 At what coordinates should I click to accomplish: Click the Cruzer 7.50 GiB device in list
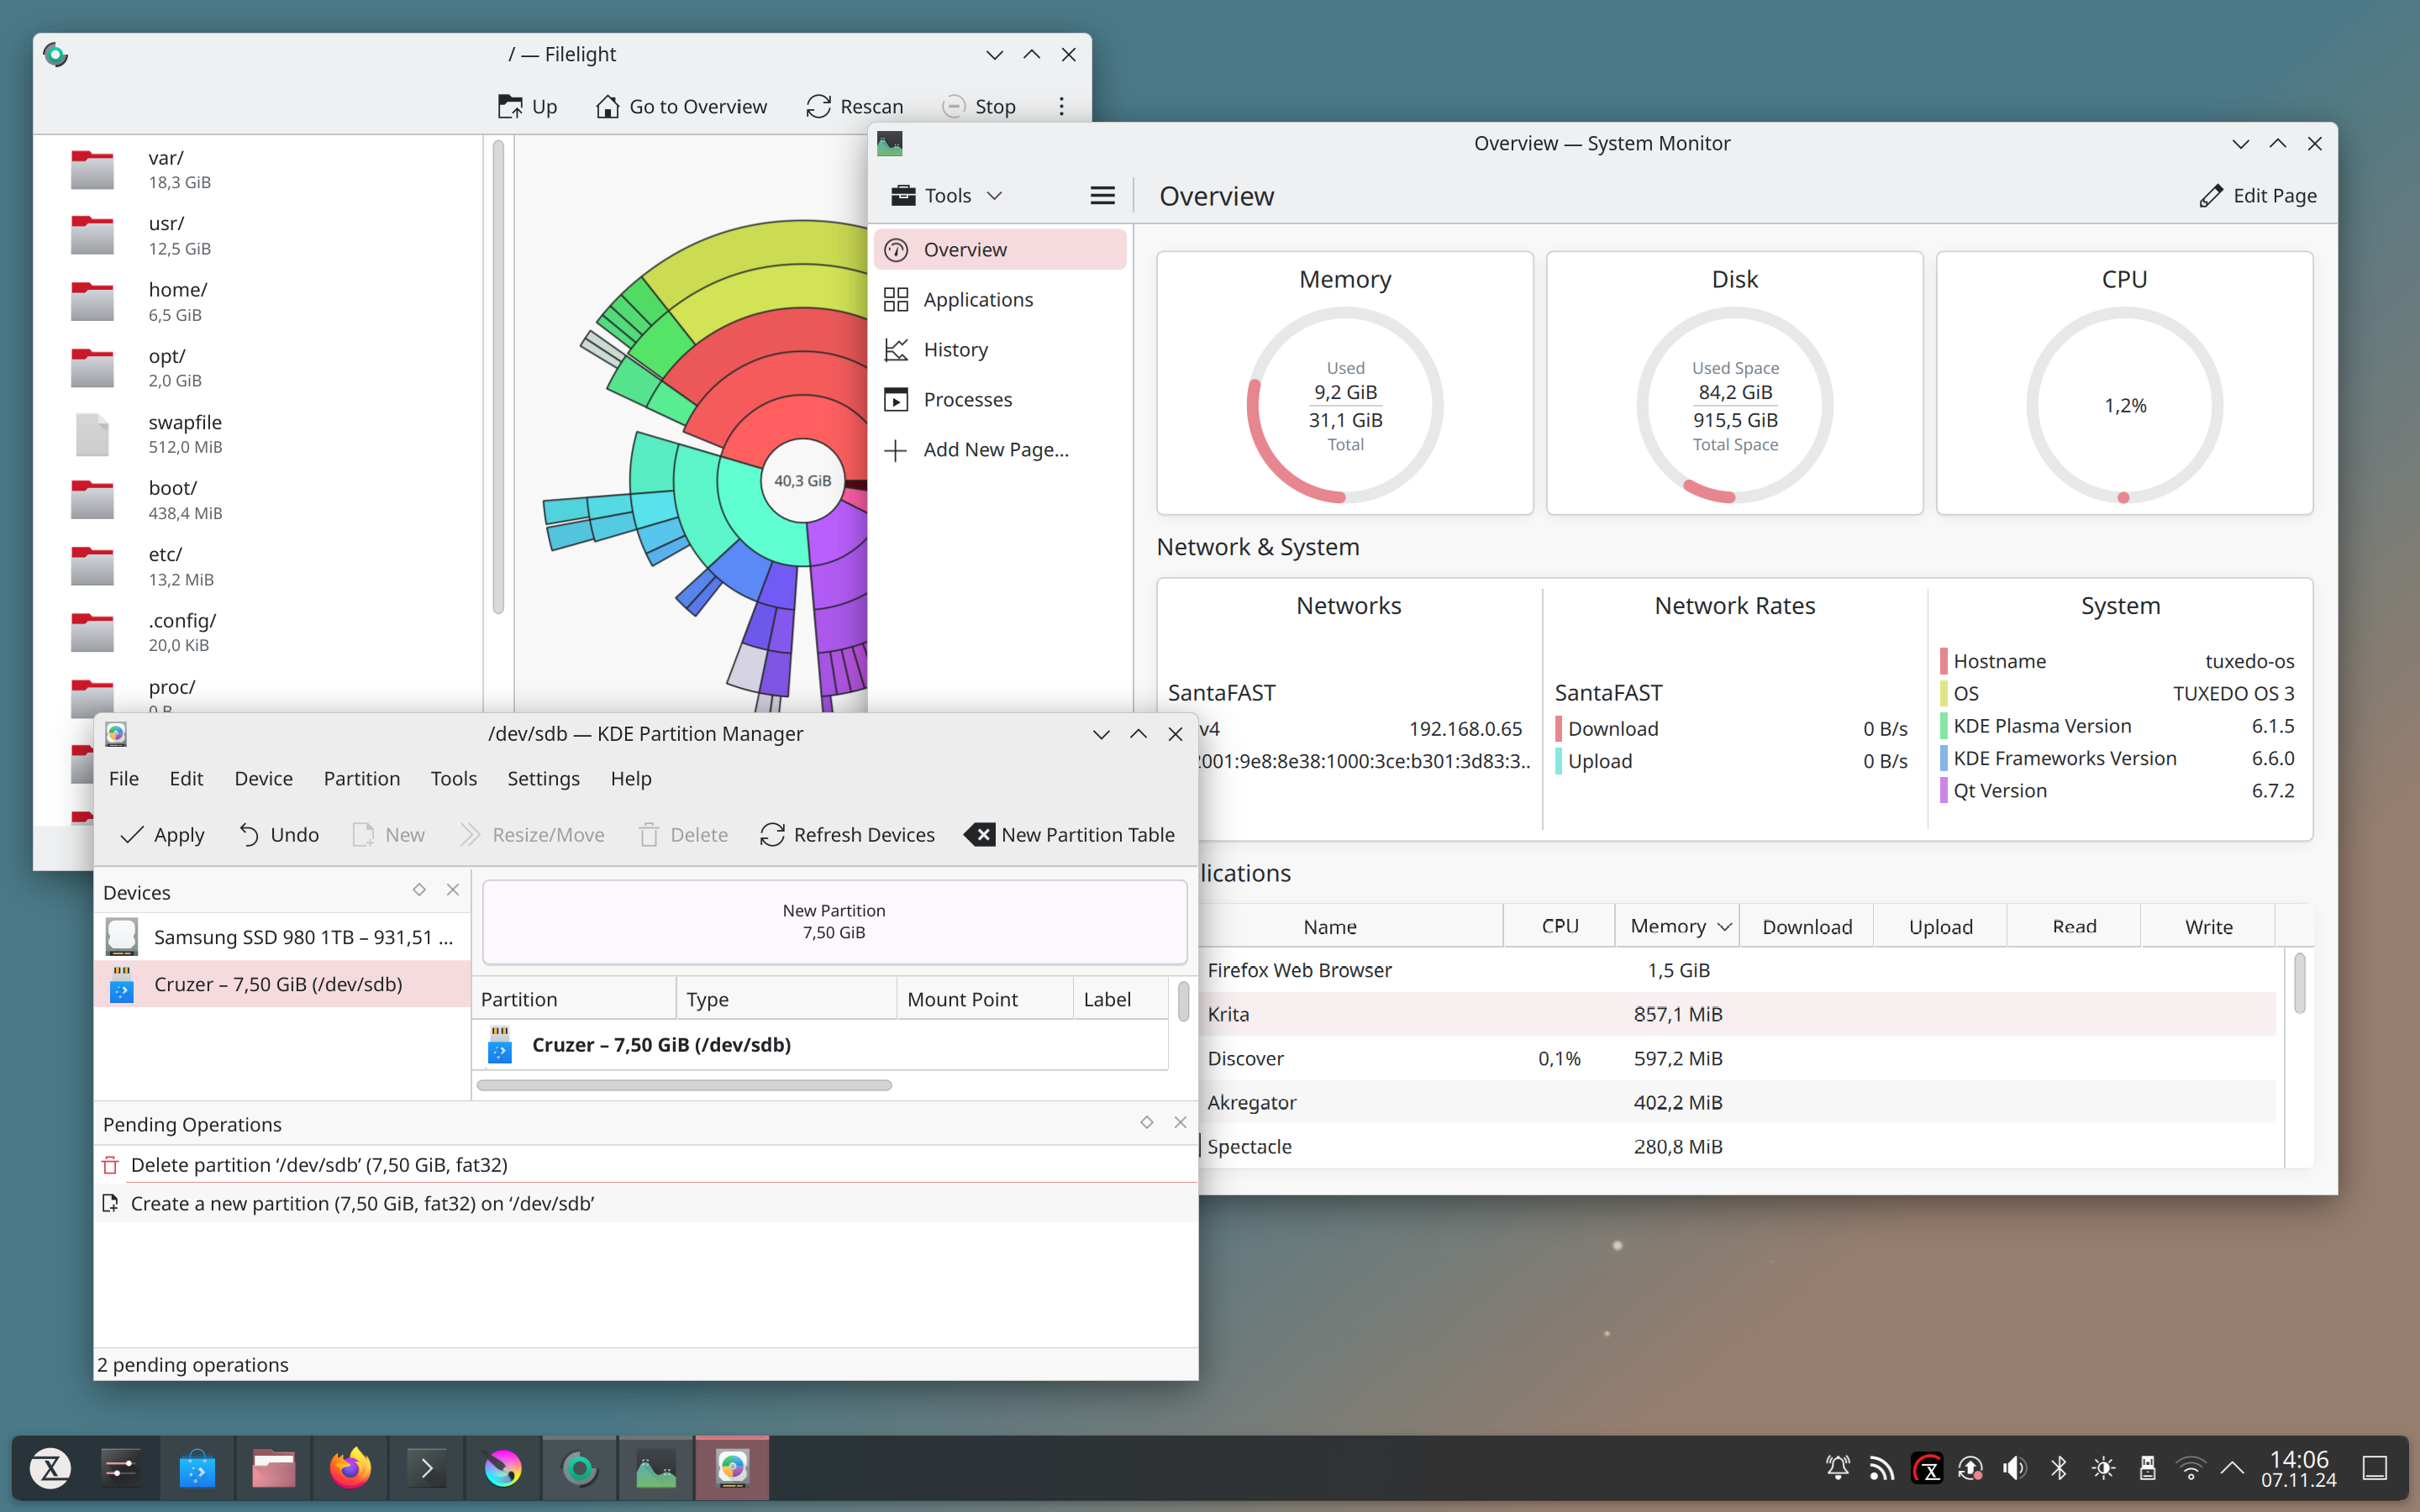279,983
